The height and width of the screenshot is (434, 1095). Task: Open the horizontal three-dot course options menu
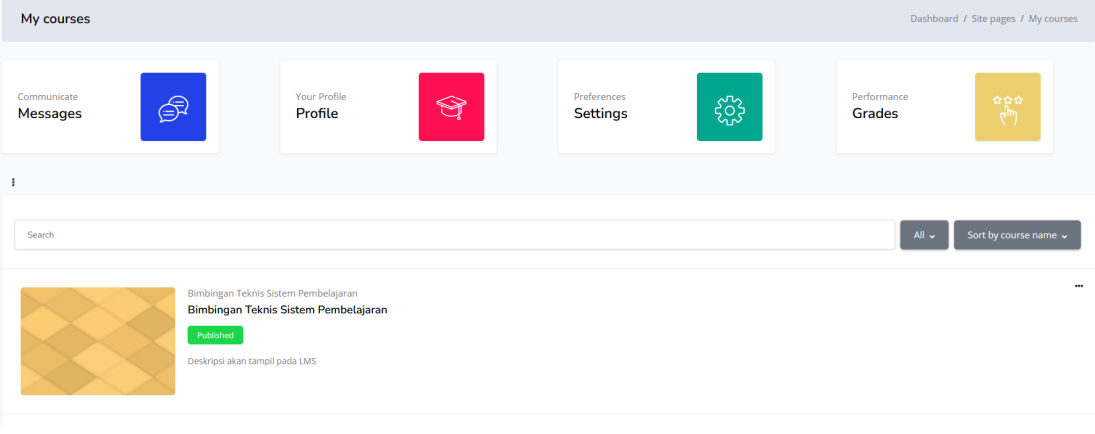[x=1078, y=286]
